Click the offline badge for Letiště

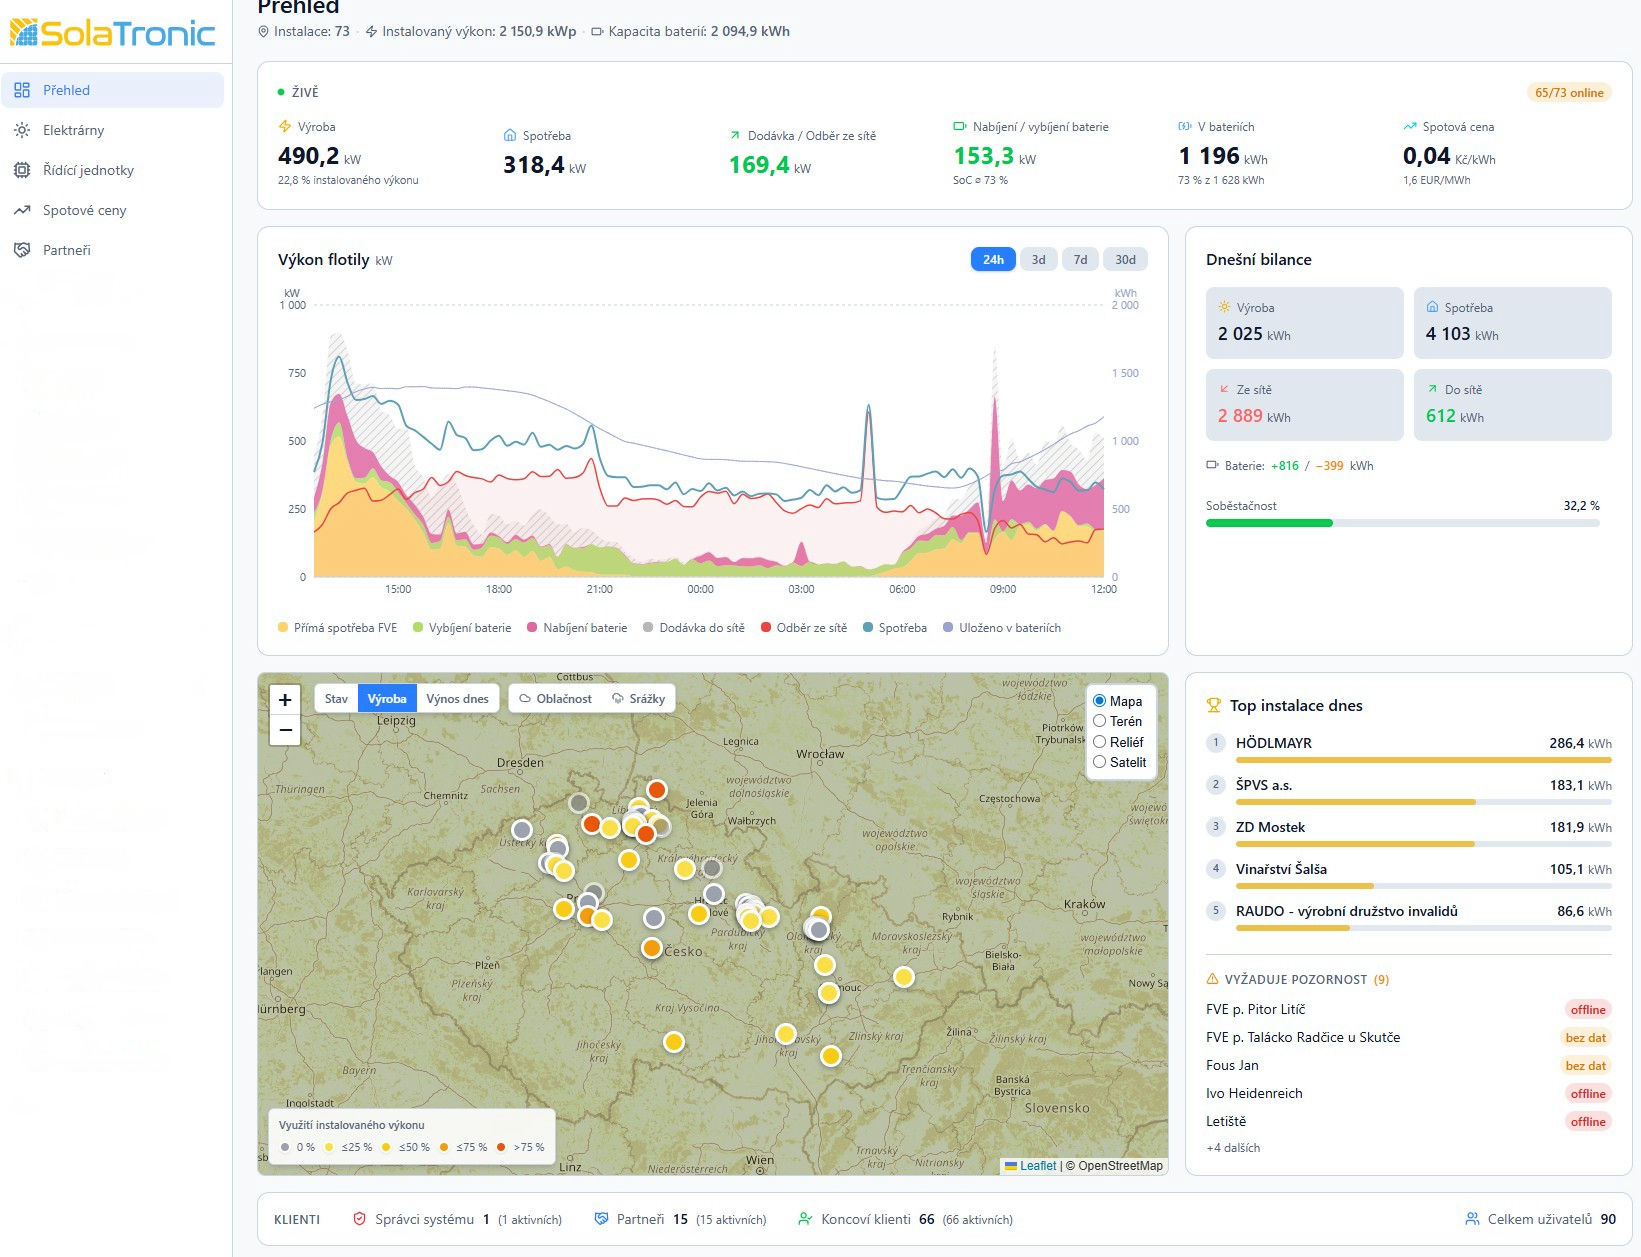pos(1588,1122)
